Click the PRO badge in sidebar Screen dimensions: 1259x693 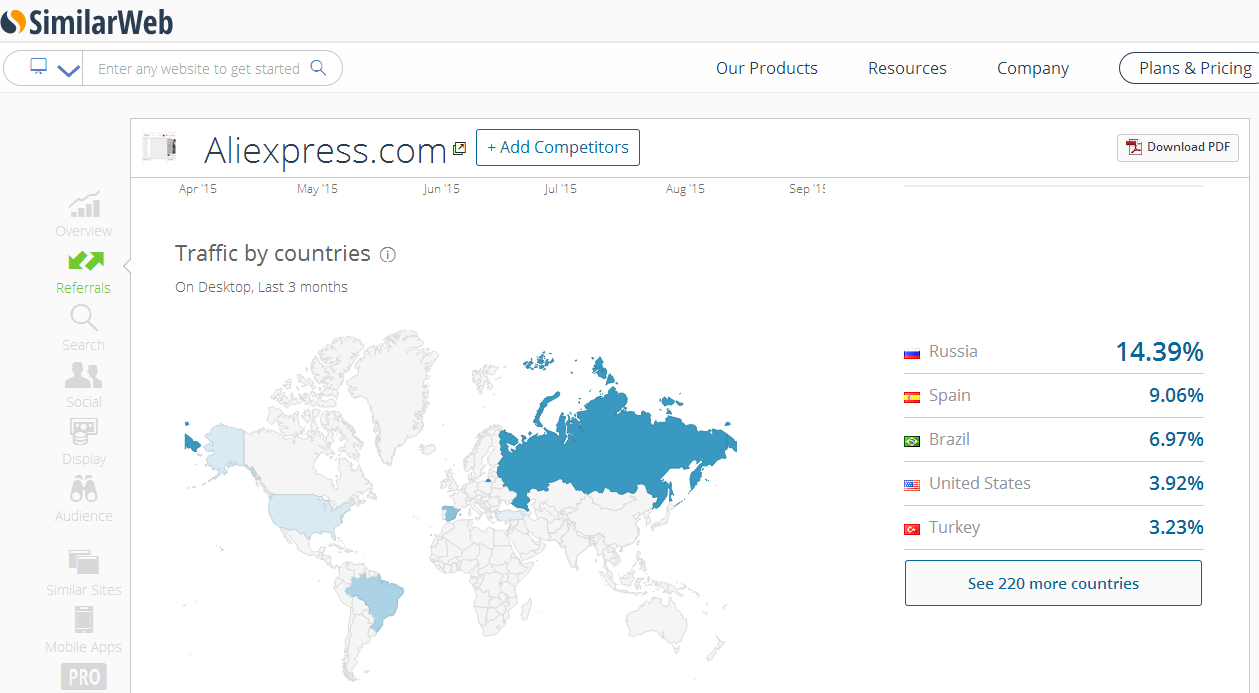(x=84, y=677)
